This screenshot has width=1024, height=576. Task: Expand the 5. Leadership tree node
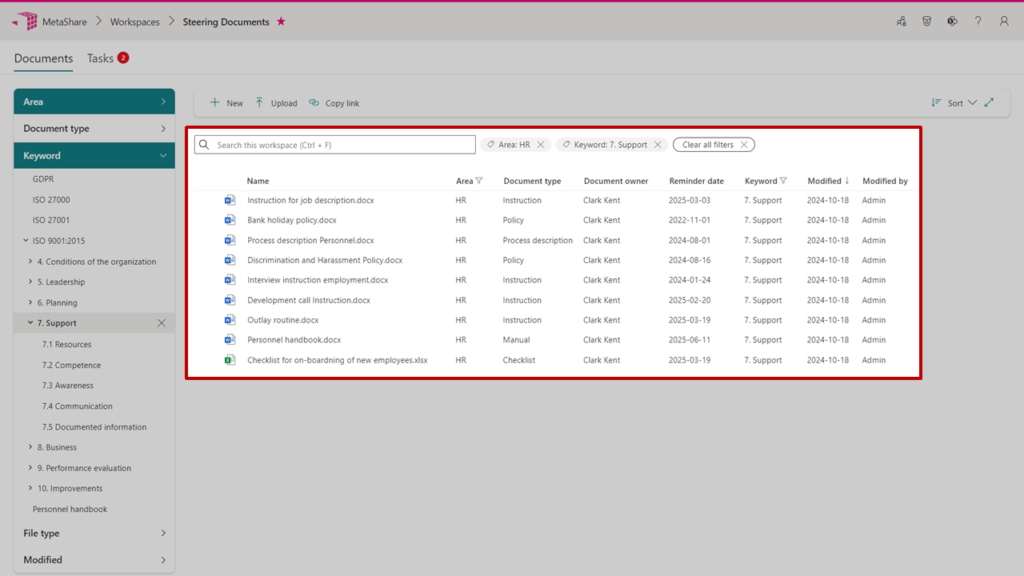click(x=30, y=282)
